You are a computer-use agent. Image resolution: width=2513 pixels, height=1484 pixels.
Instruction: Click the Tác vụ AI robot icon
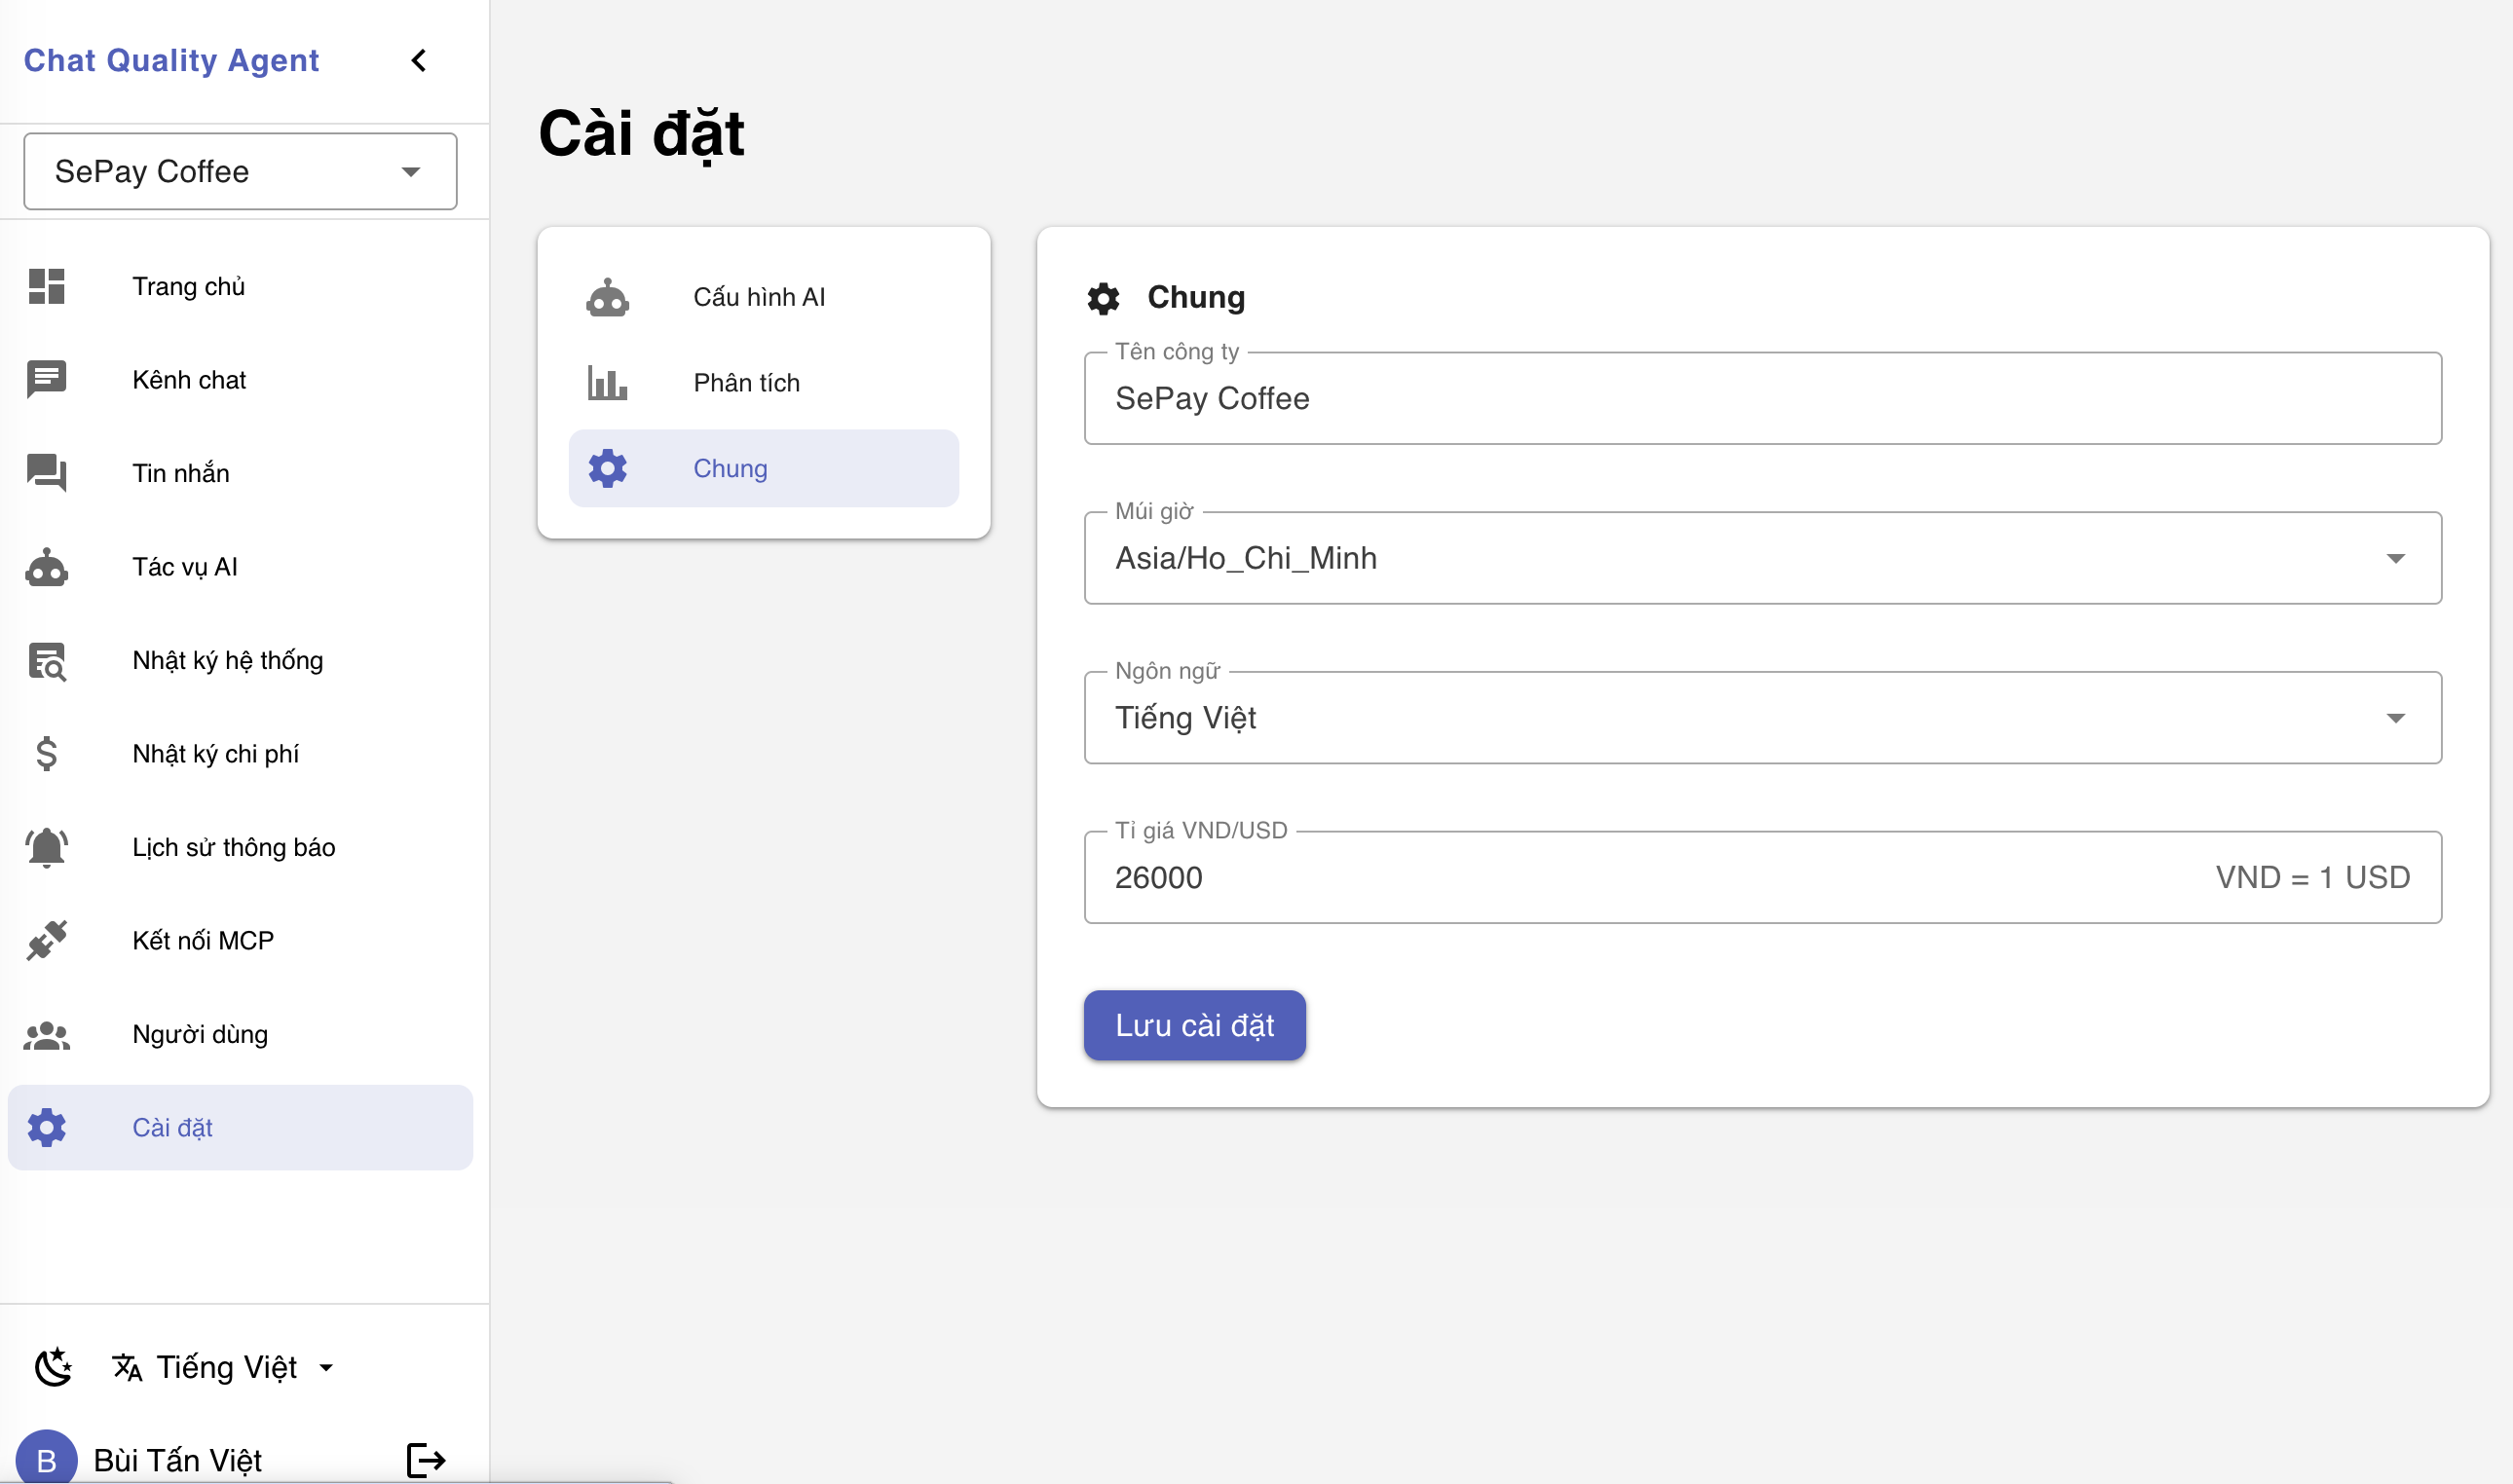pyautogui.click(x=46, y=567)
